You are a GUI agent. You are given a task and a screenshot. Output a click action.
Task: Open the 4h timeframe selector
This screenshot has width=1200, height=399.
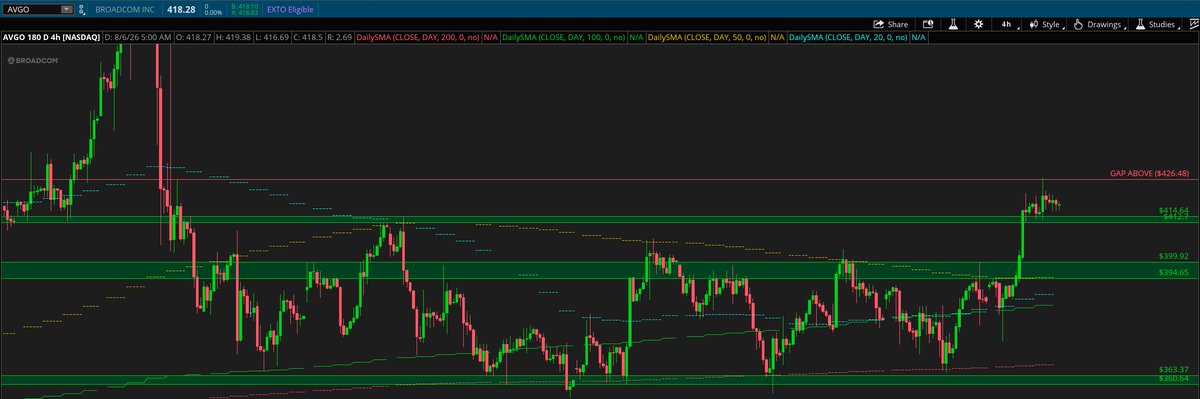click(1006, 24)
